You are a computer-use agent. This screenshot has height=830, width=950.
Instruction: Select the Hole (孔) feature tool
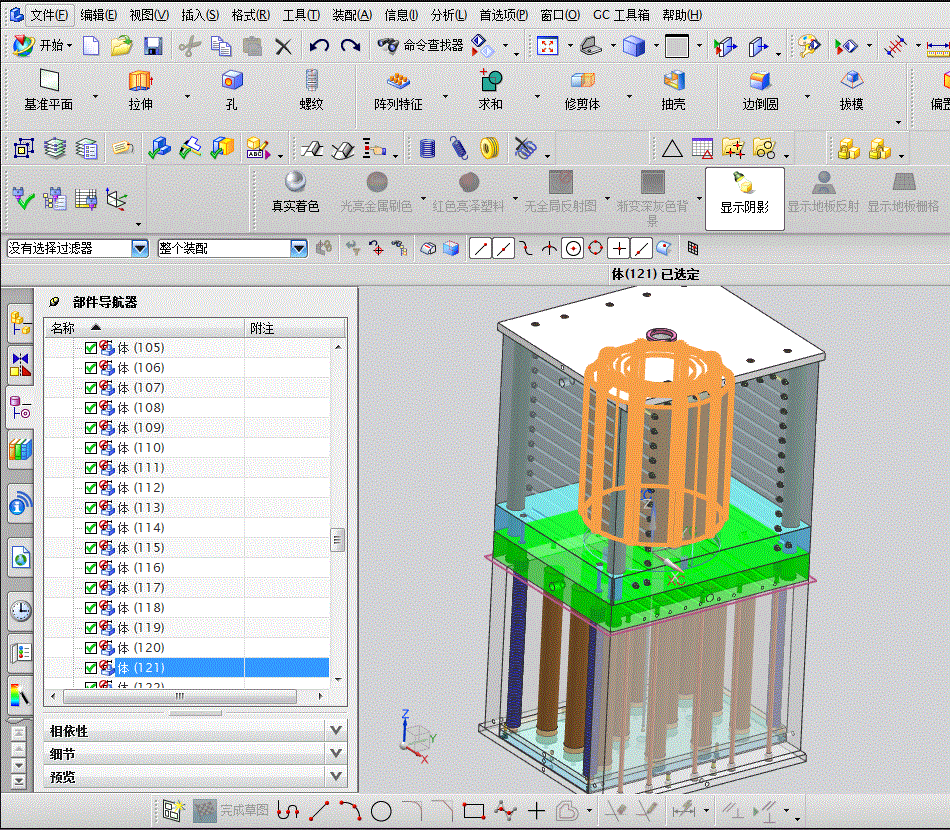(232, 82)
